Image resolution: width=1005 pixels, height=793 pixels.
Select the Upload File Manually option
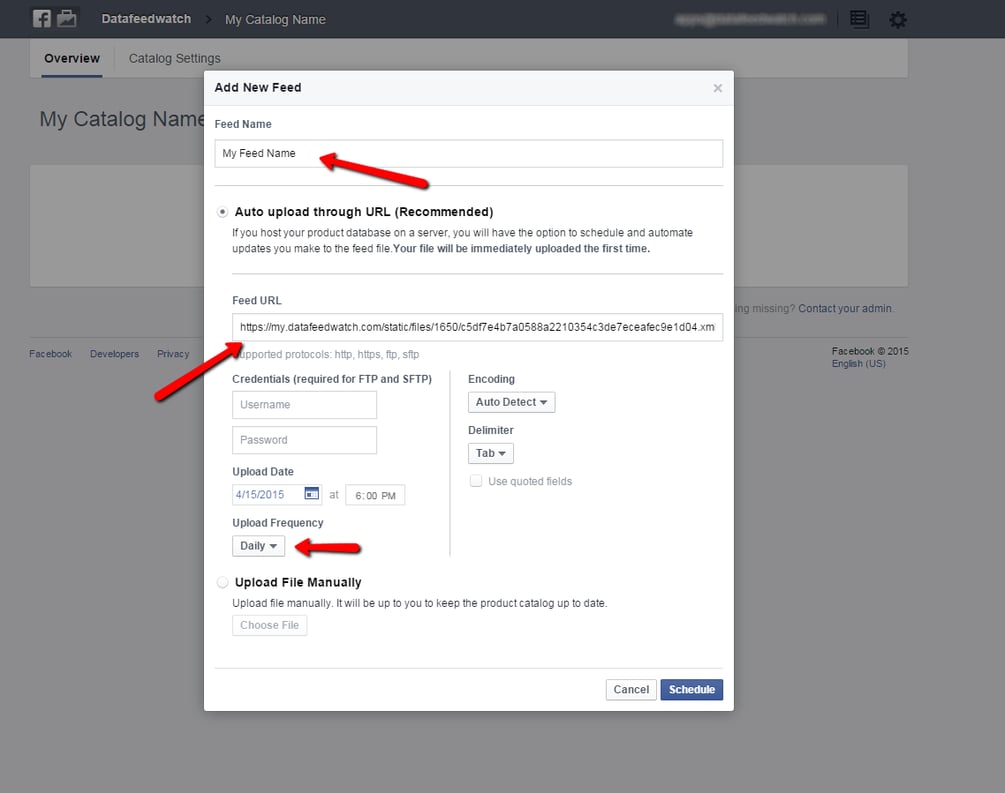[222, 581]
